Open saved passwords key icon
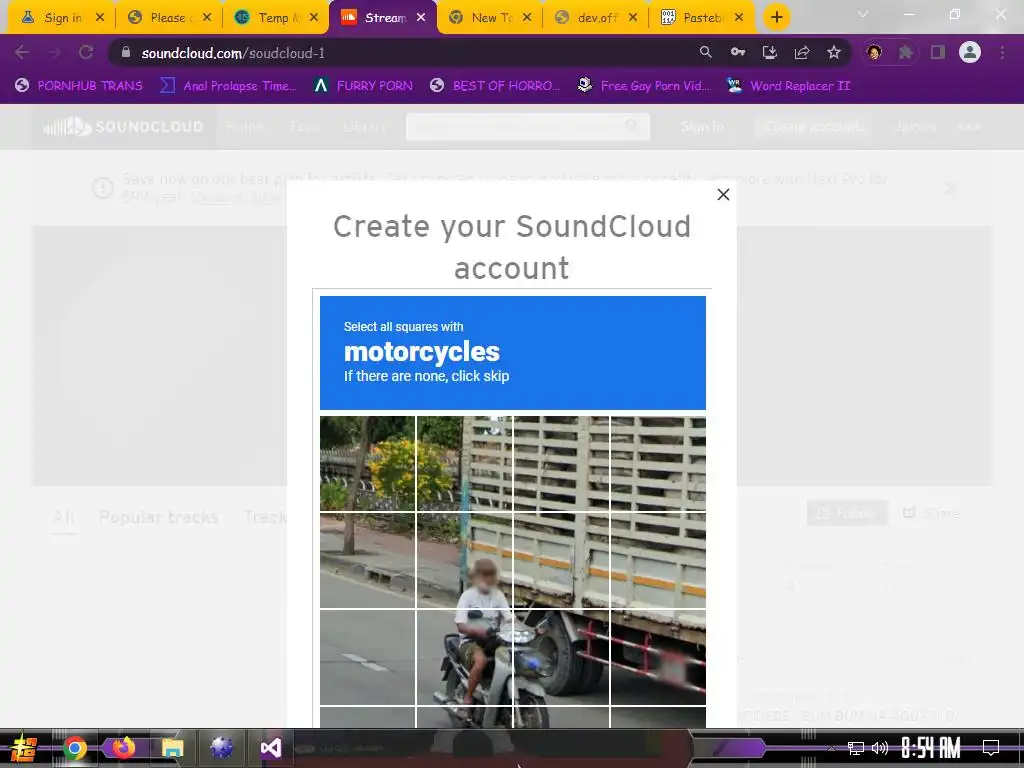Viewport: 1024px width, 768px height. [738, 52]
